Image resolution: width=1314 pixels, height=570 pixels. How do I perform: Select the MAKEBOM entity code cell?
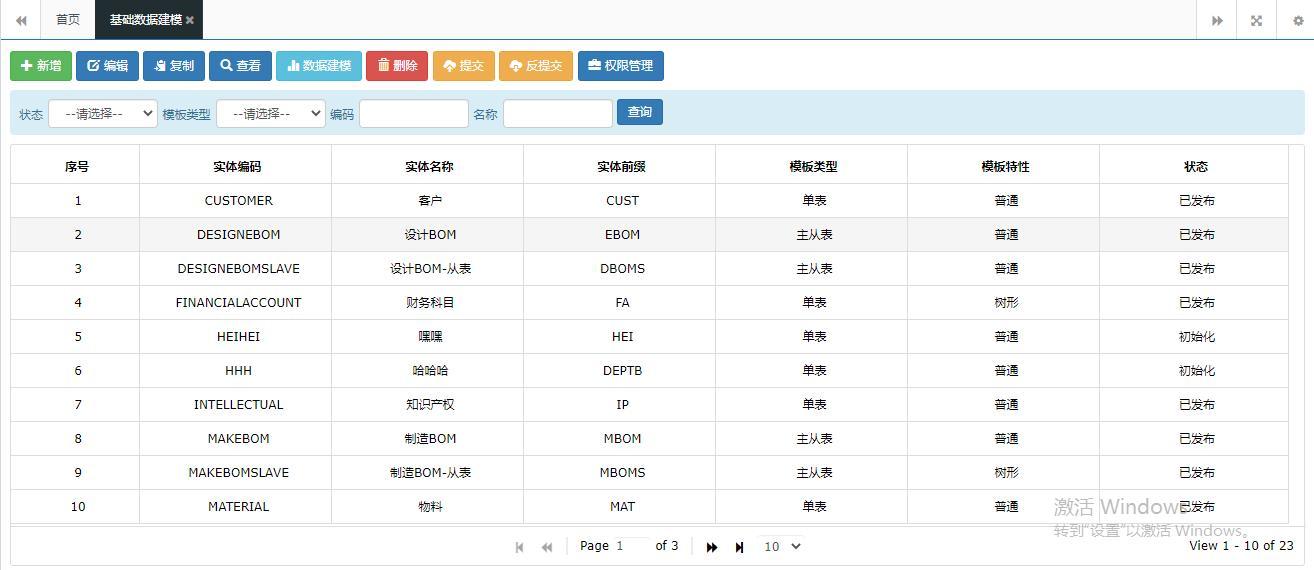click(238, 439)
